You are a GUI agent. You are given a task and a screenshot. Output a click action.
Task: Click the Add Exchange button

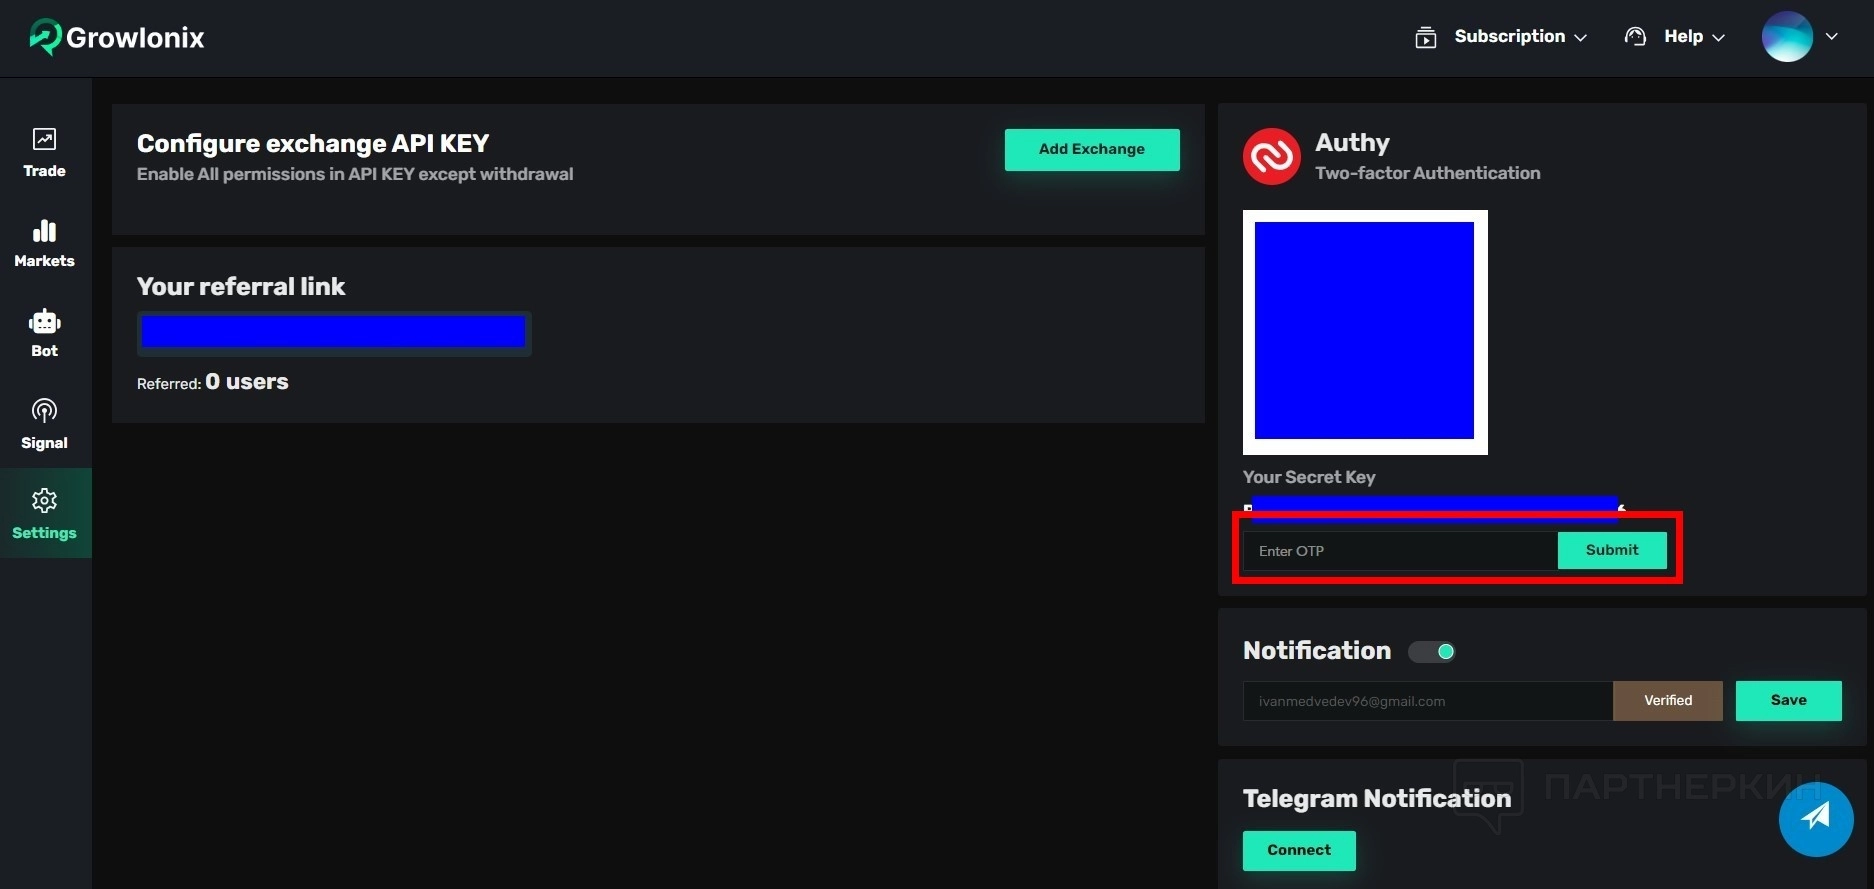1092,149
